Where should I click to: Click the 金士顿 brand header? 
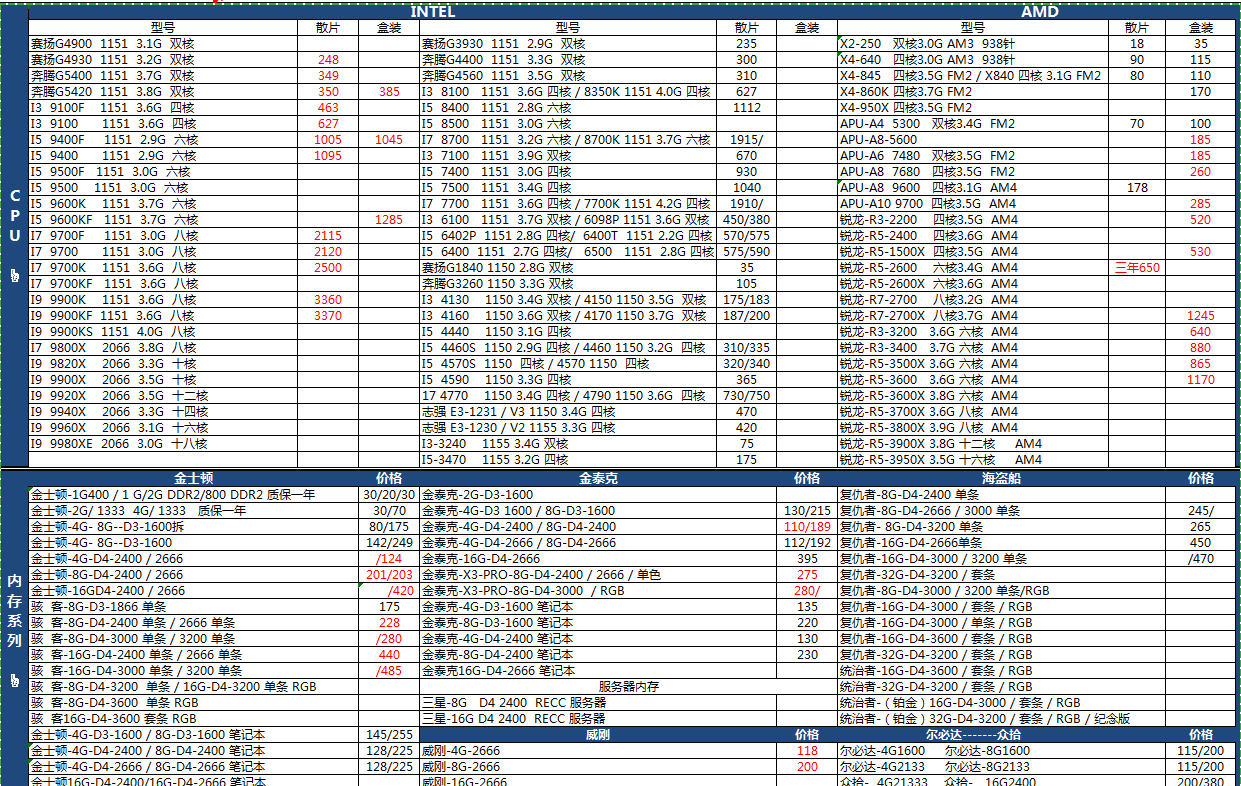tap(193, 478)
